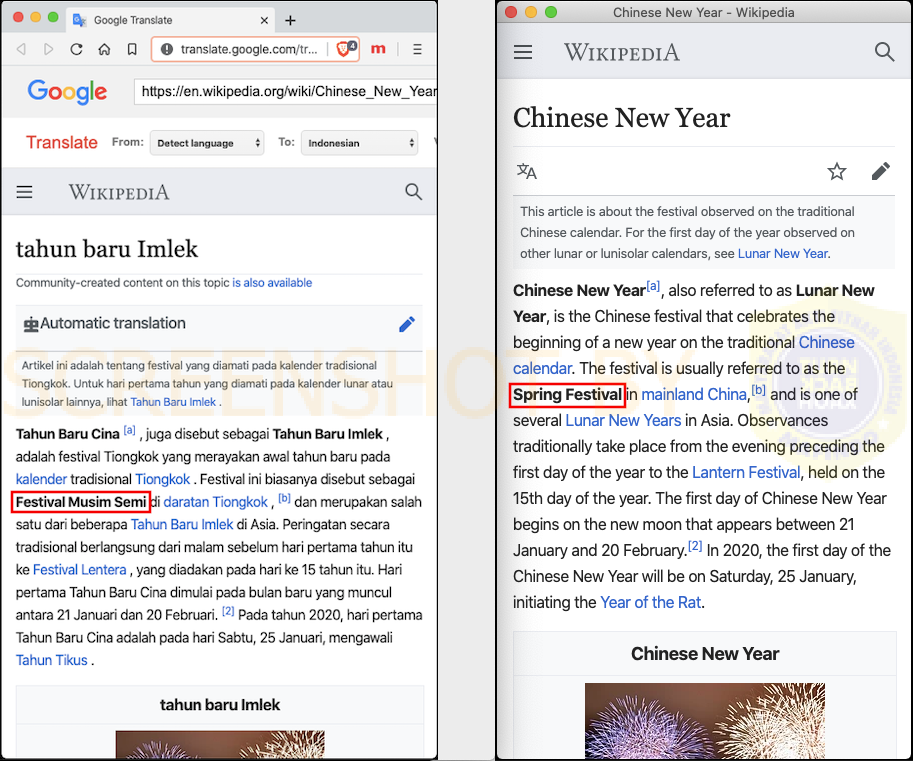Open the 'Tahun Baru Imlek' hatnote link
This screenshot has width=913, height=761.
click(173, 402)
